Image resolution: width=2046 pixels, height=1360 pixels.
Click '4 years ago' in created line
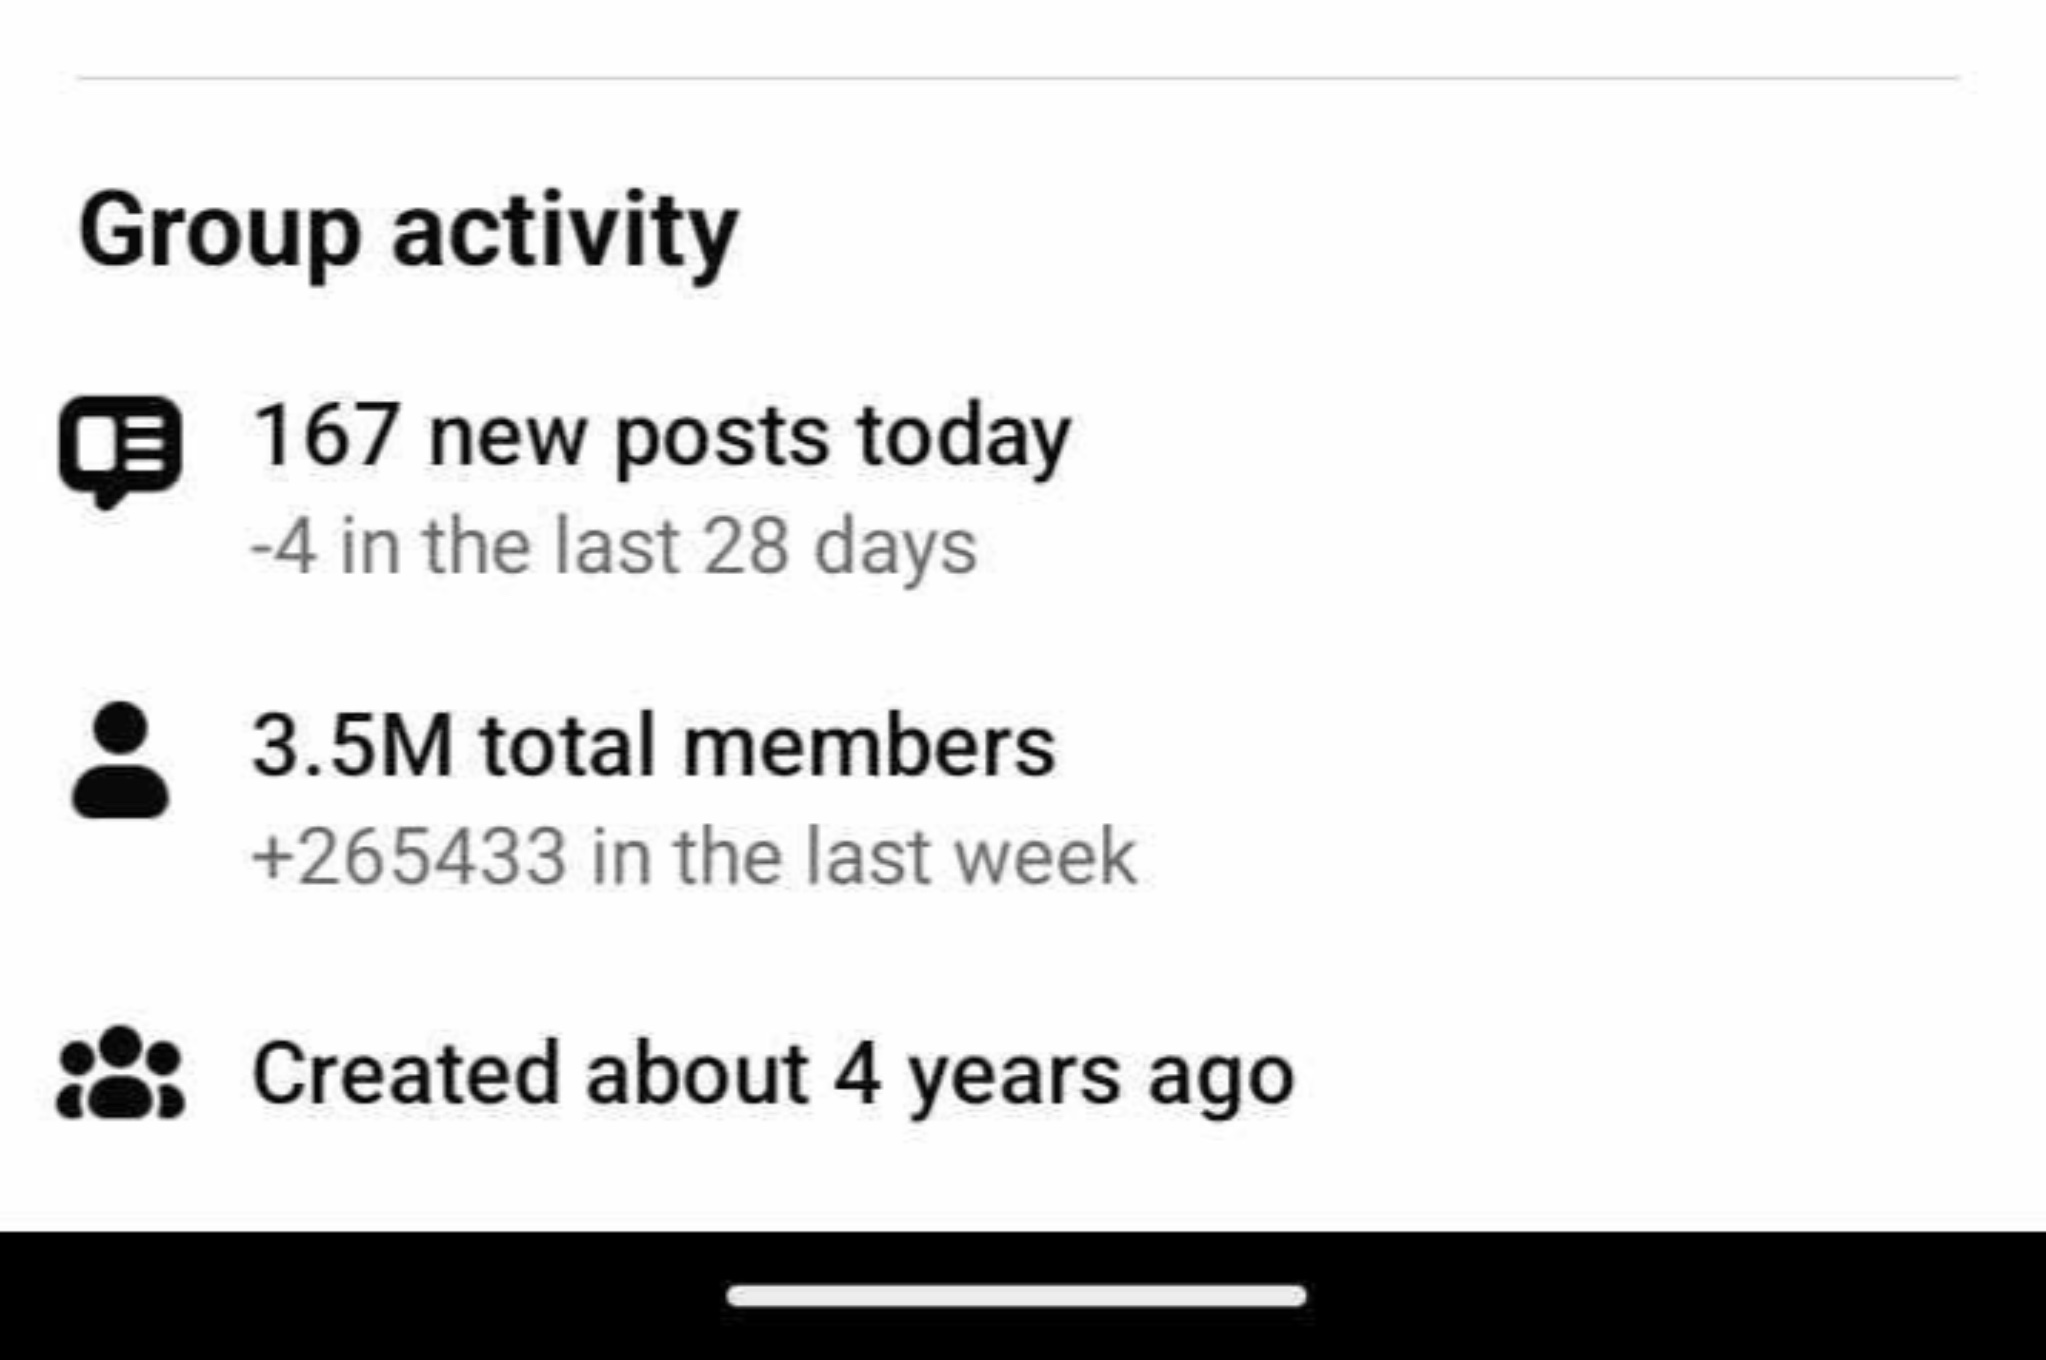(x=1064, y=1076)
